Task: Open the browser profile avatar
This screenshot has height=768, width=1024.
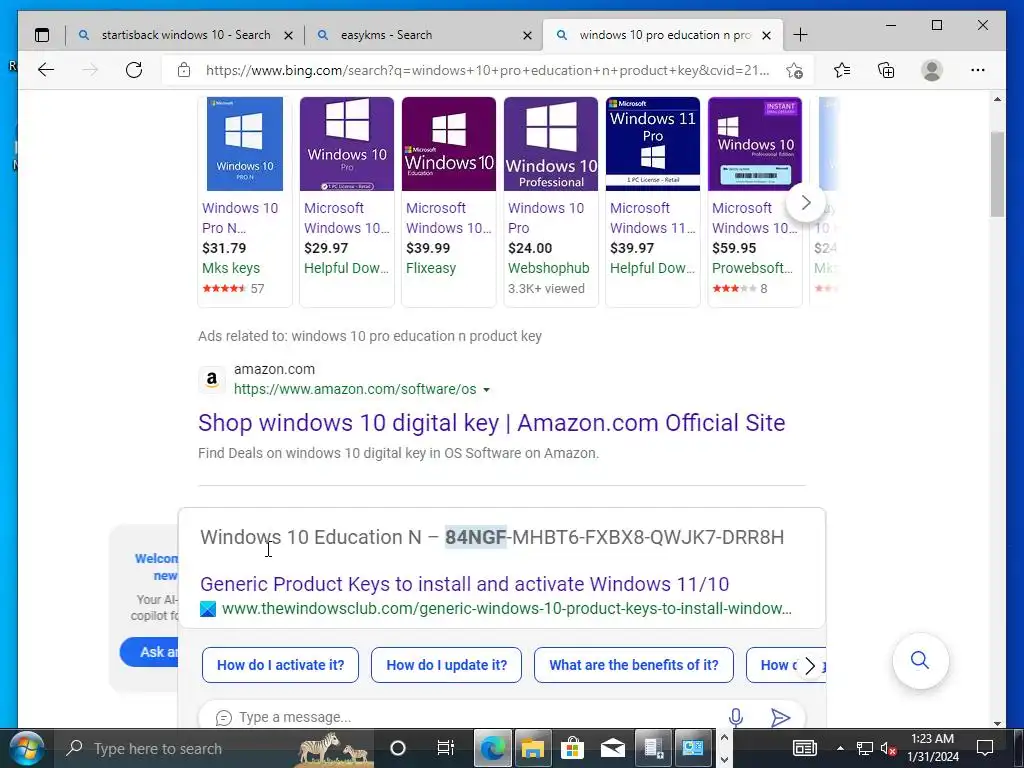Action: pos(932,70)
